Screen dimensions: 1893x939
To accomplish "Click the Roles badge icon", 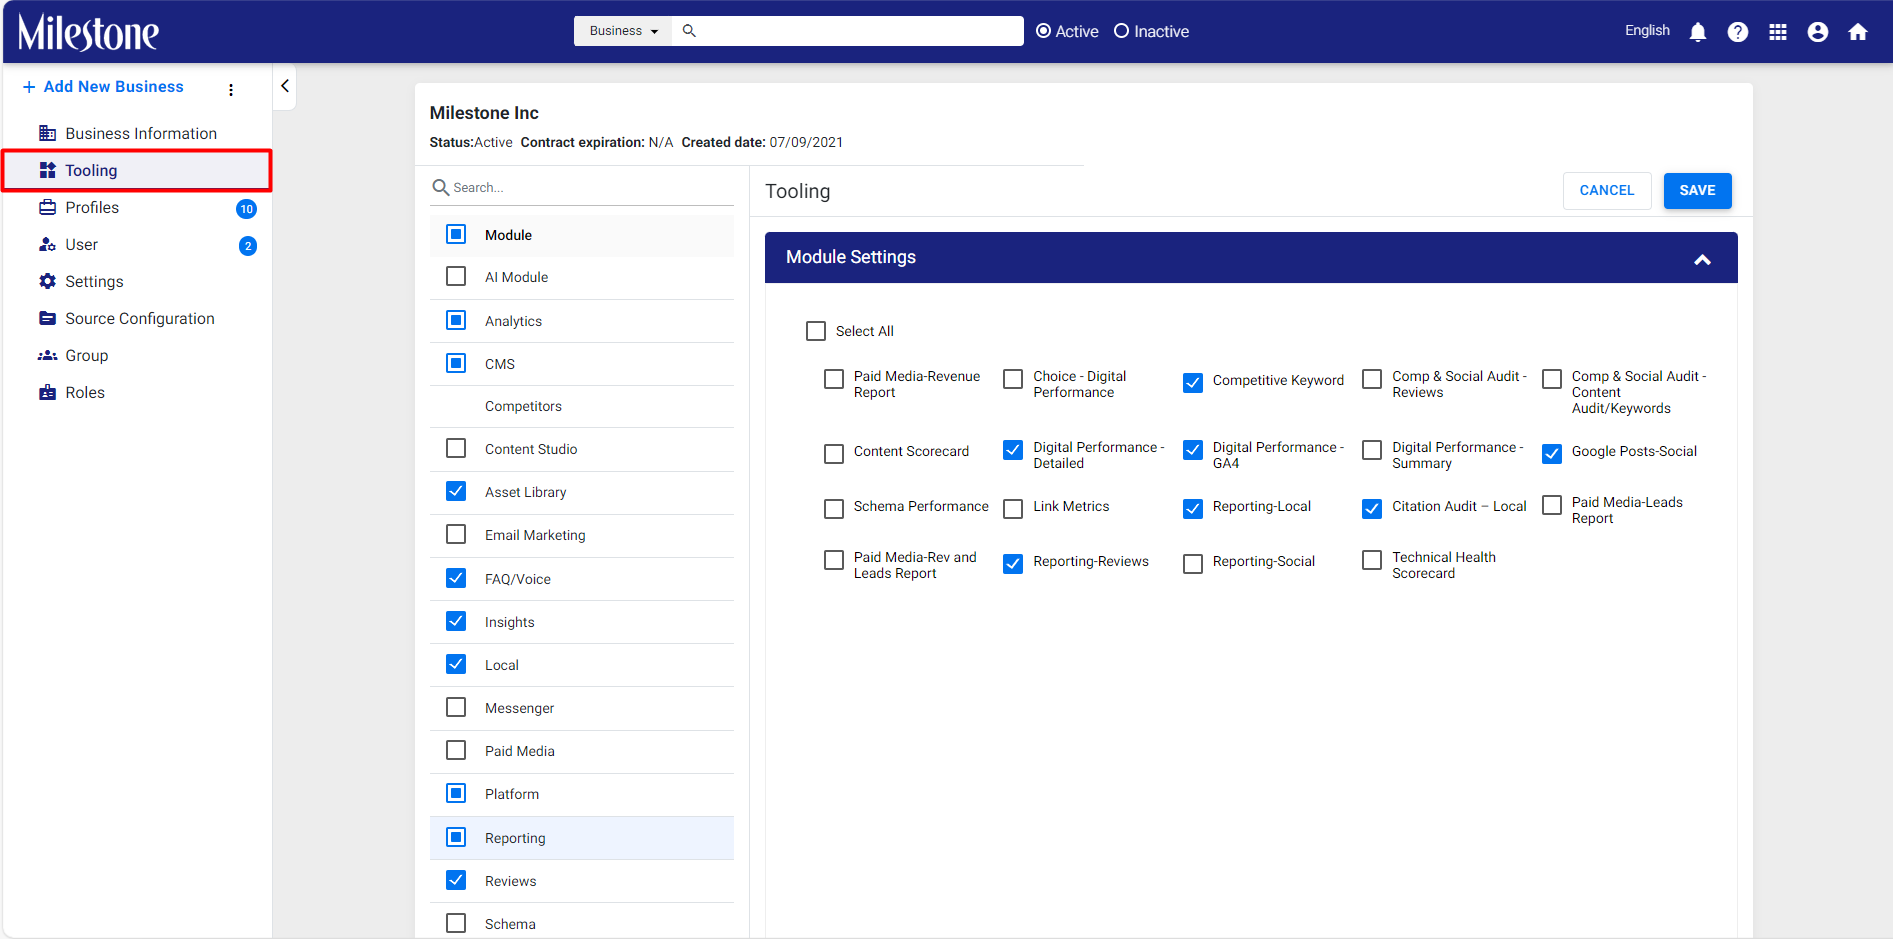I will 47,392.
